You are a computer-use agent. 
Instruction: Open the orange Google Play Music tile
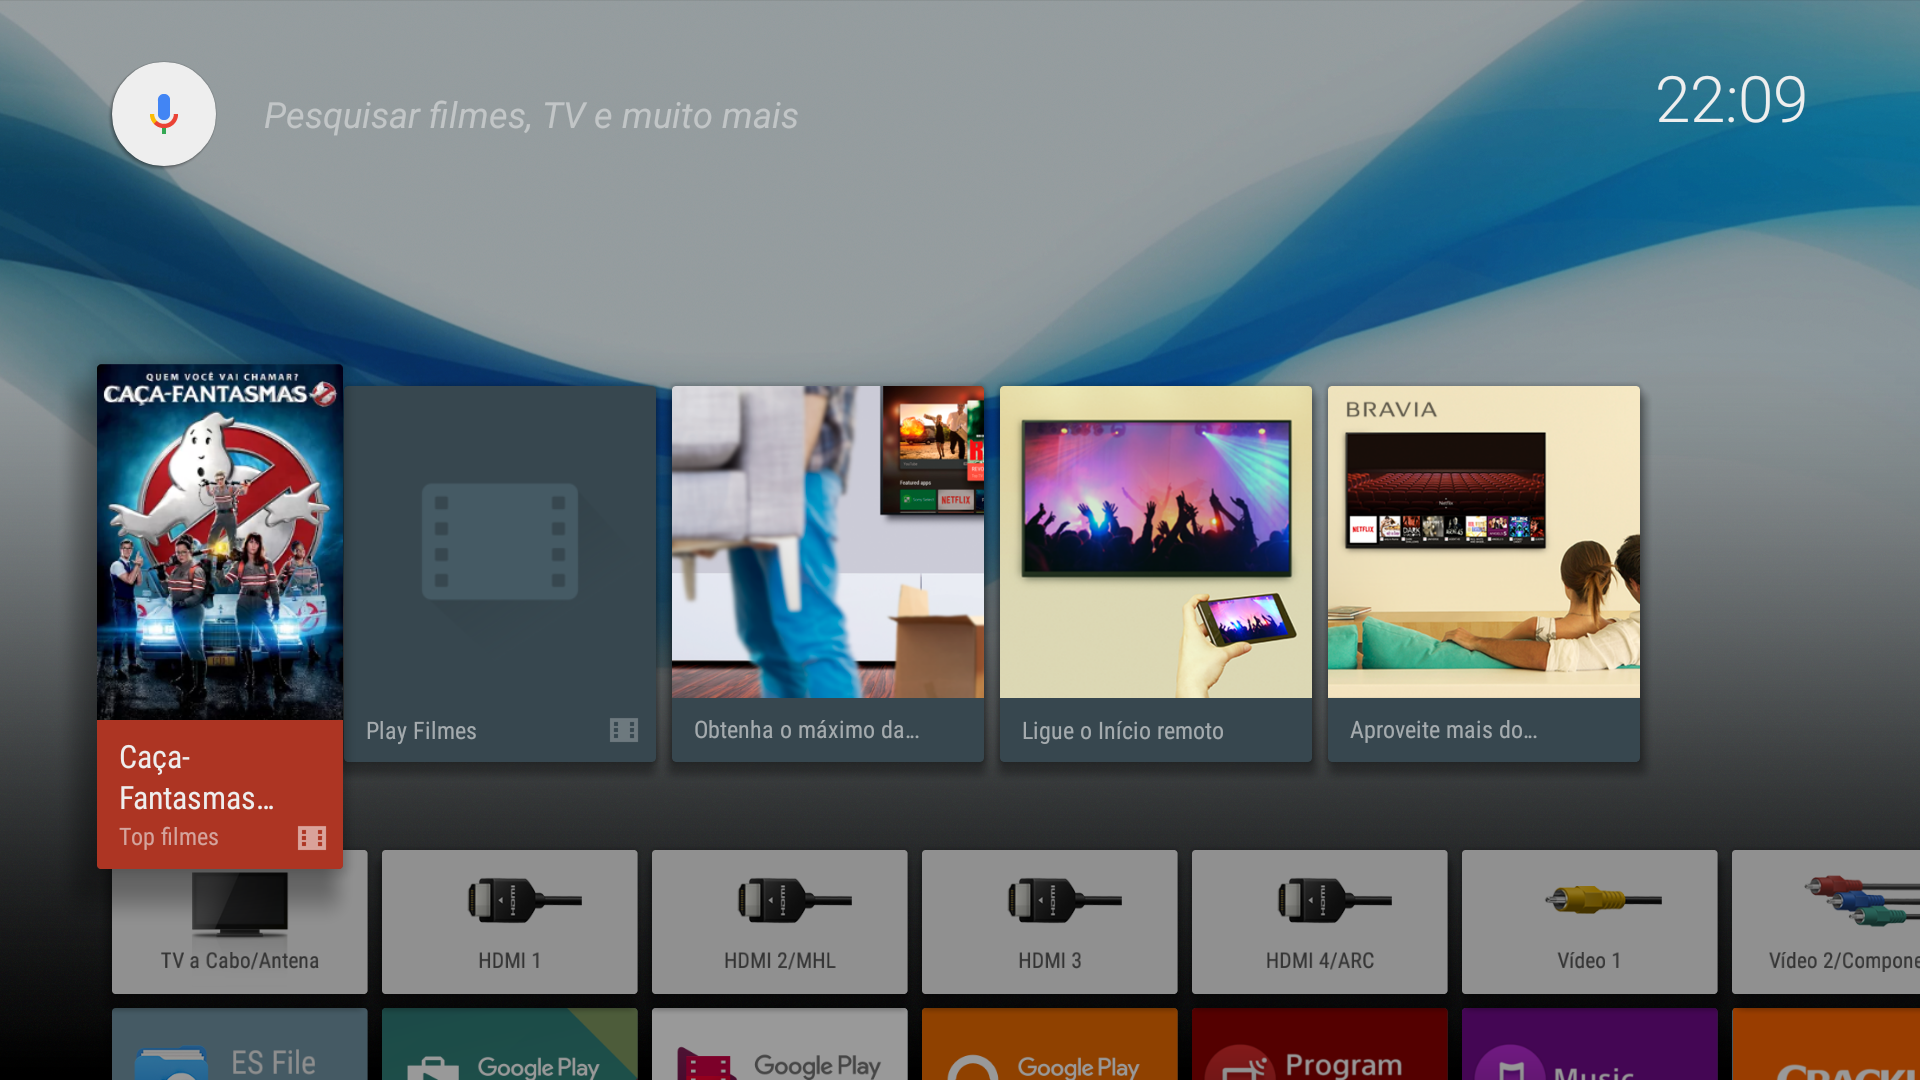click(1049, 1046)
